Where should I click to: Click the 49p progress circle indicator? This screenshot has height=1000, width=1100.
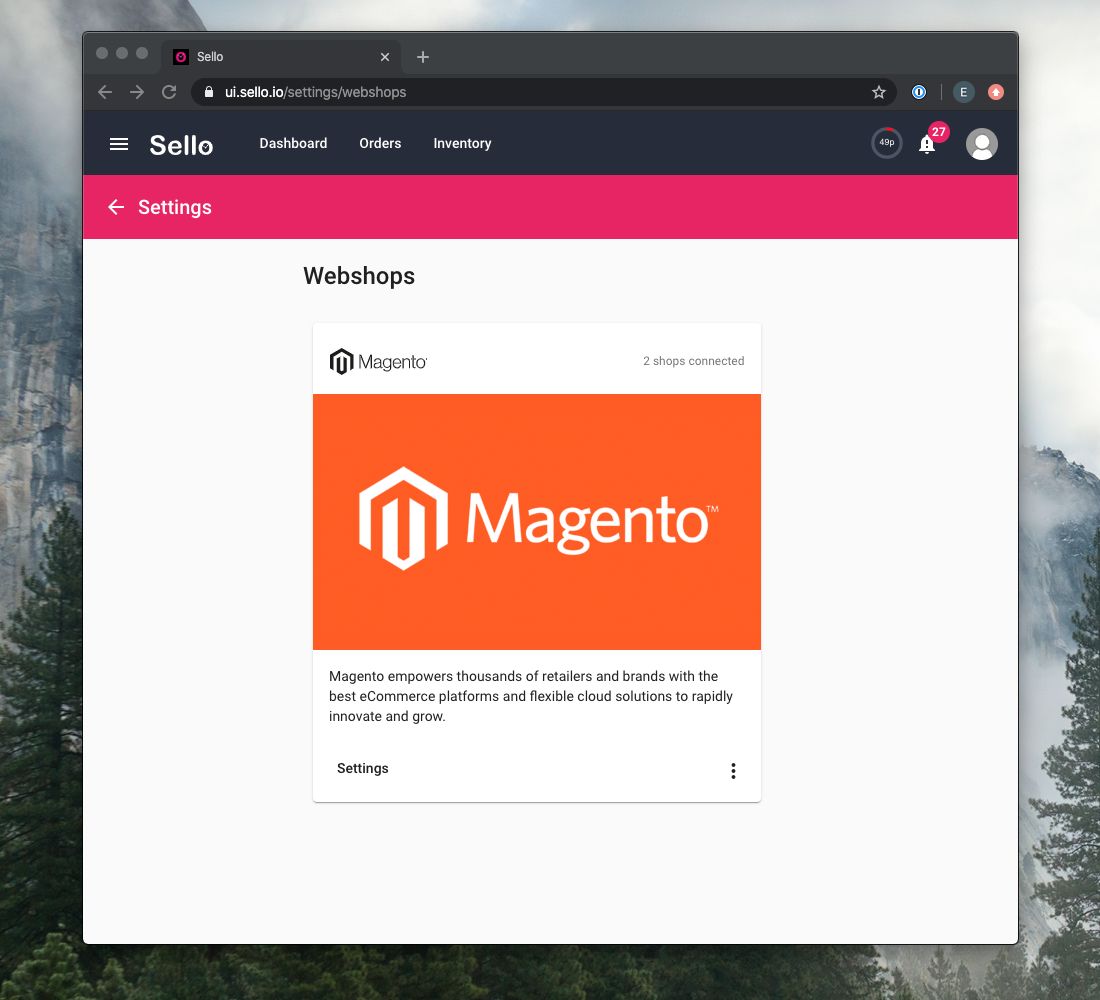pyautogui.click(x=887, y=142)
